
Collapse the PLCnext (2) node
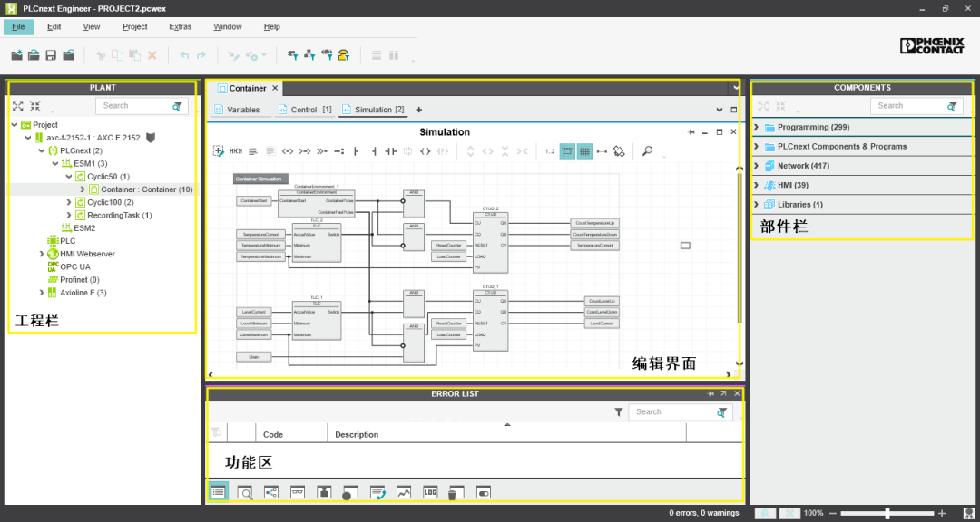click(42, 151)
